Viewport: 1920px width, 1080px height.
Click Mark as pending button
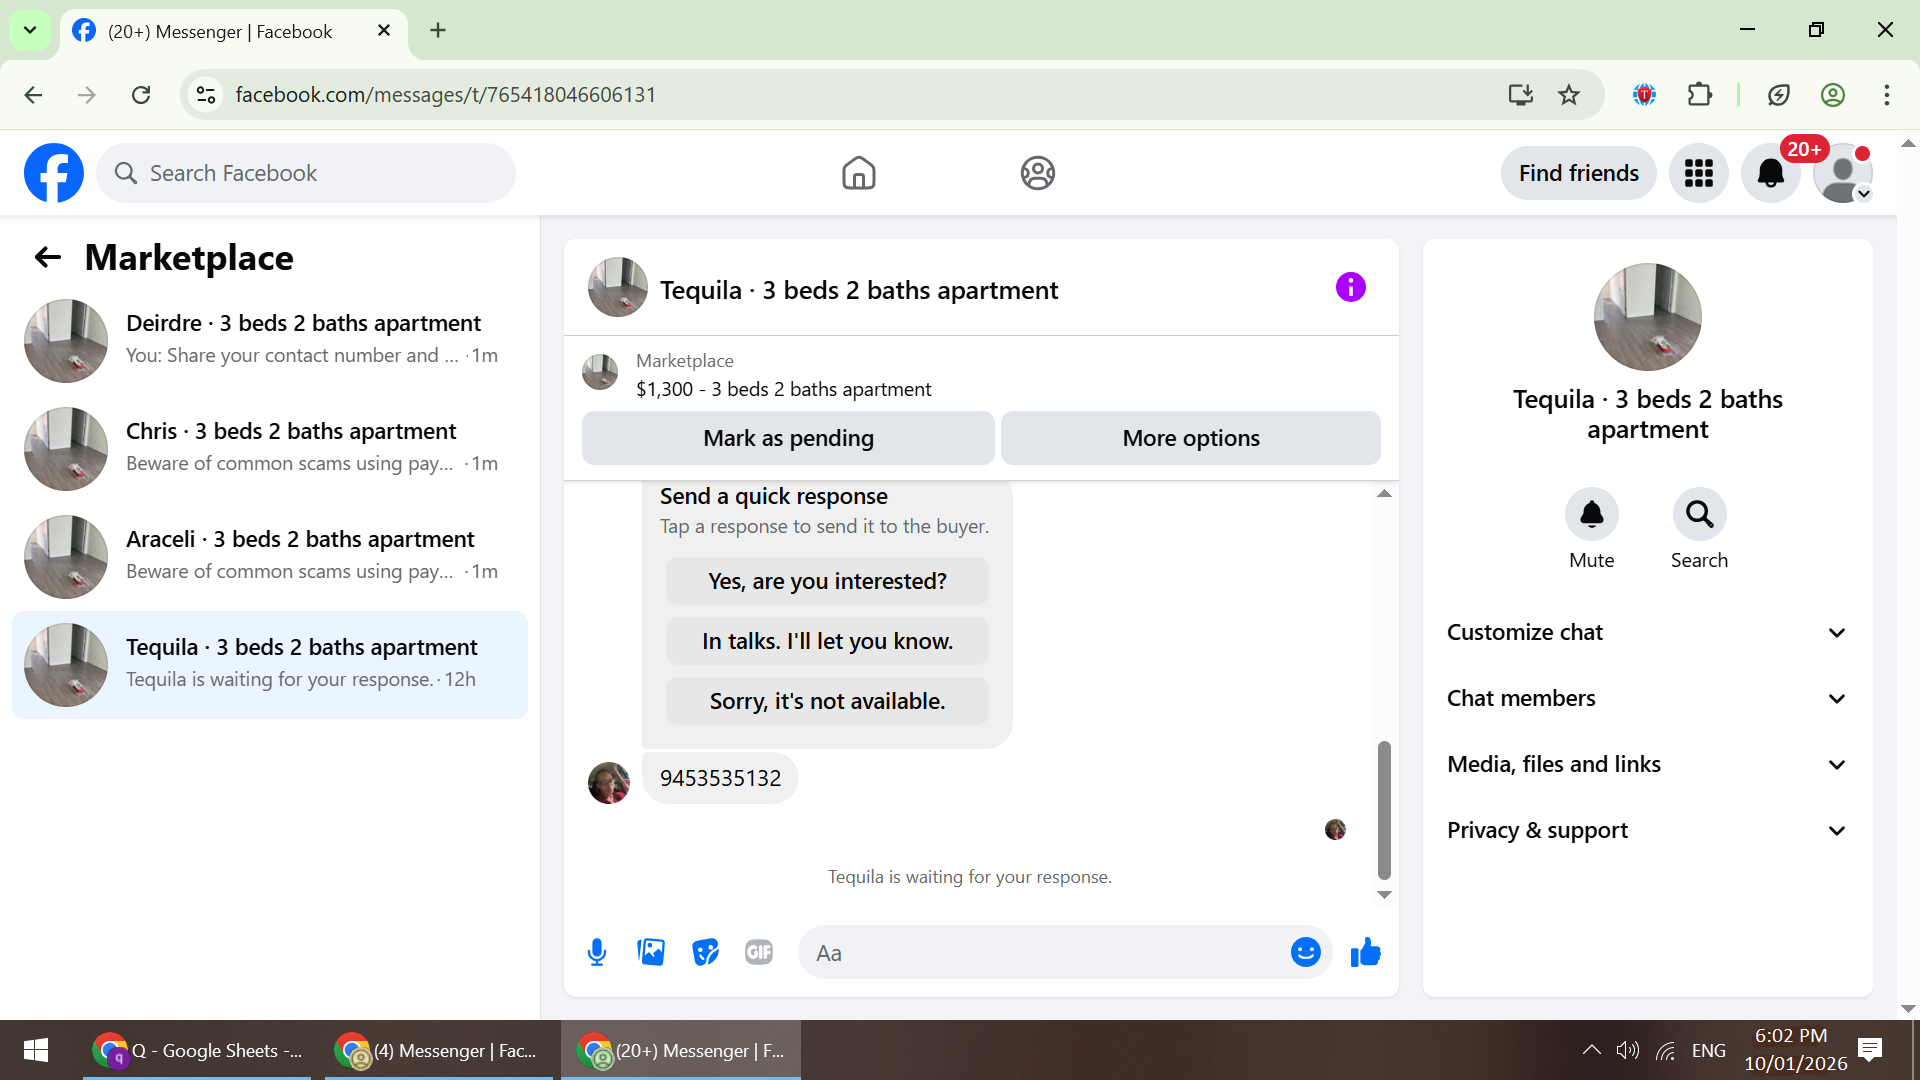tap(788, 438)
